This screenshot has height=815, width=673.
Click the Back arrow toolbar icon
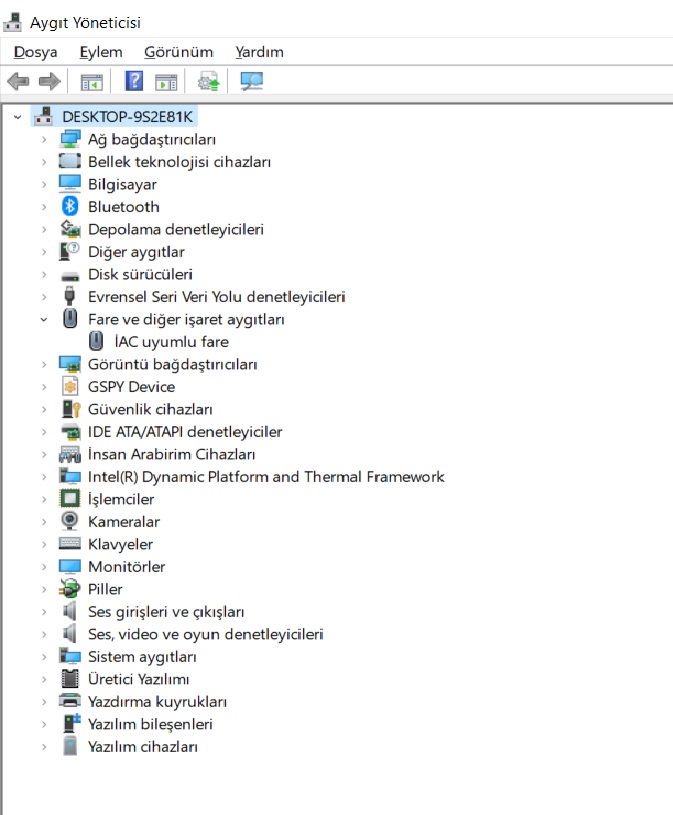[18, 82]
